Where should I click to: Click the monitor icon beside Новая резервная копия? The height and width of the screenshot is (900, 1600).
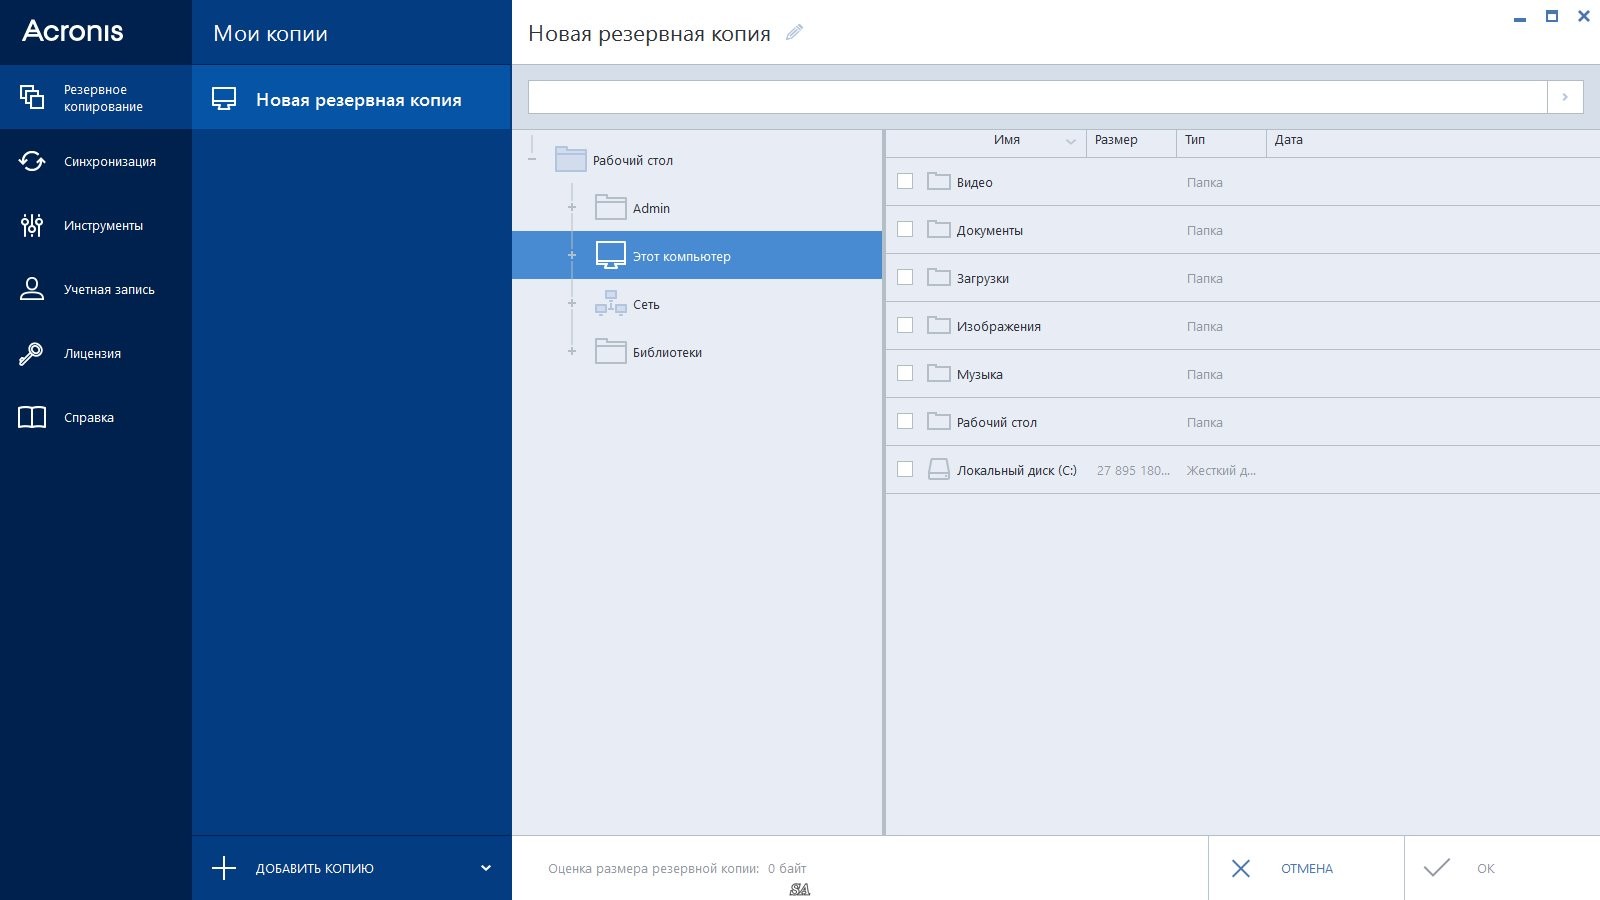coord(224,99)
